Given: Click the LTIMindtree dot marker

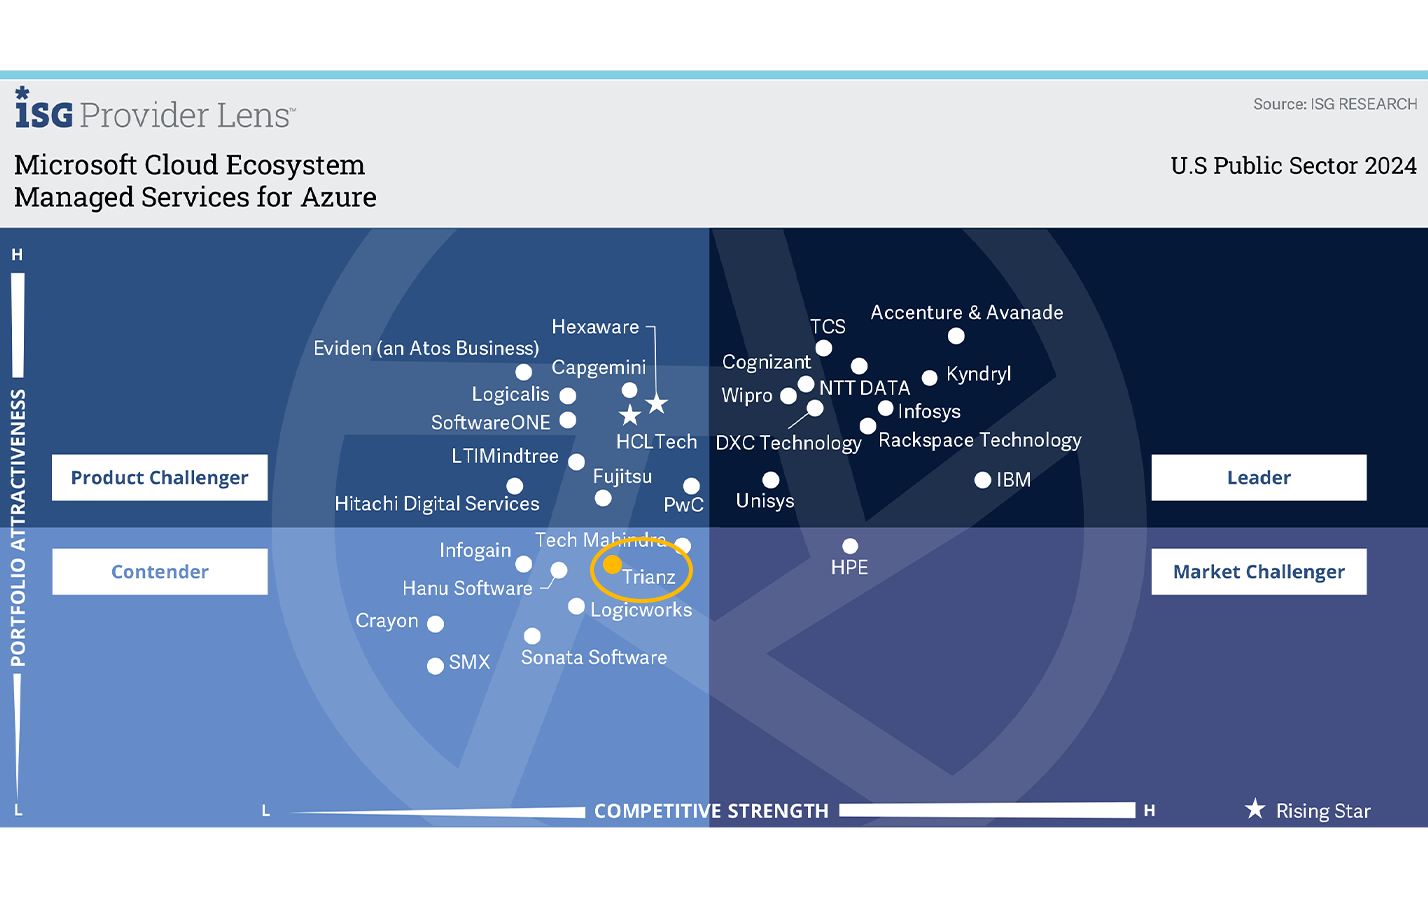Looking at the screenshot, I should click(576, 462).
